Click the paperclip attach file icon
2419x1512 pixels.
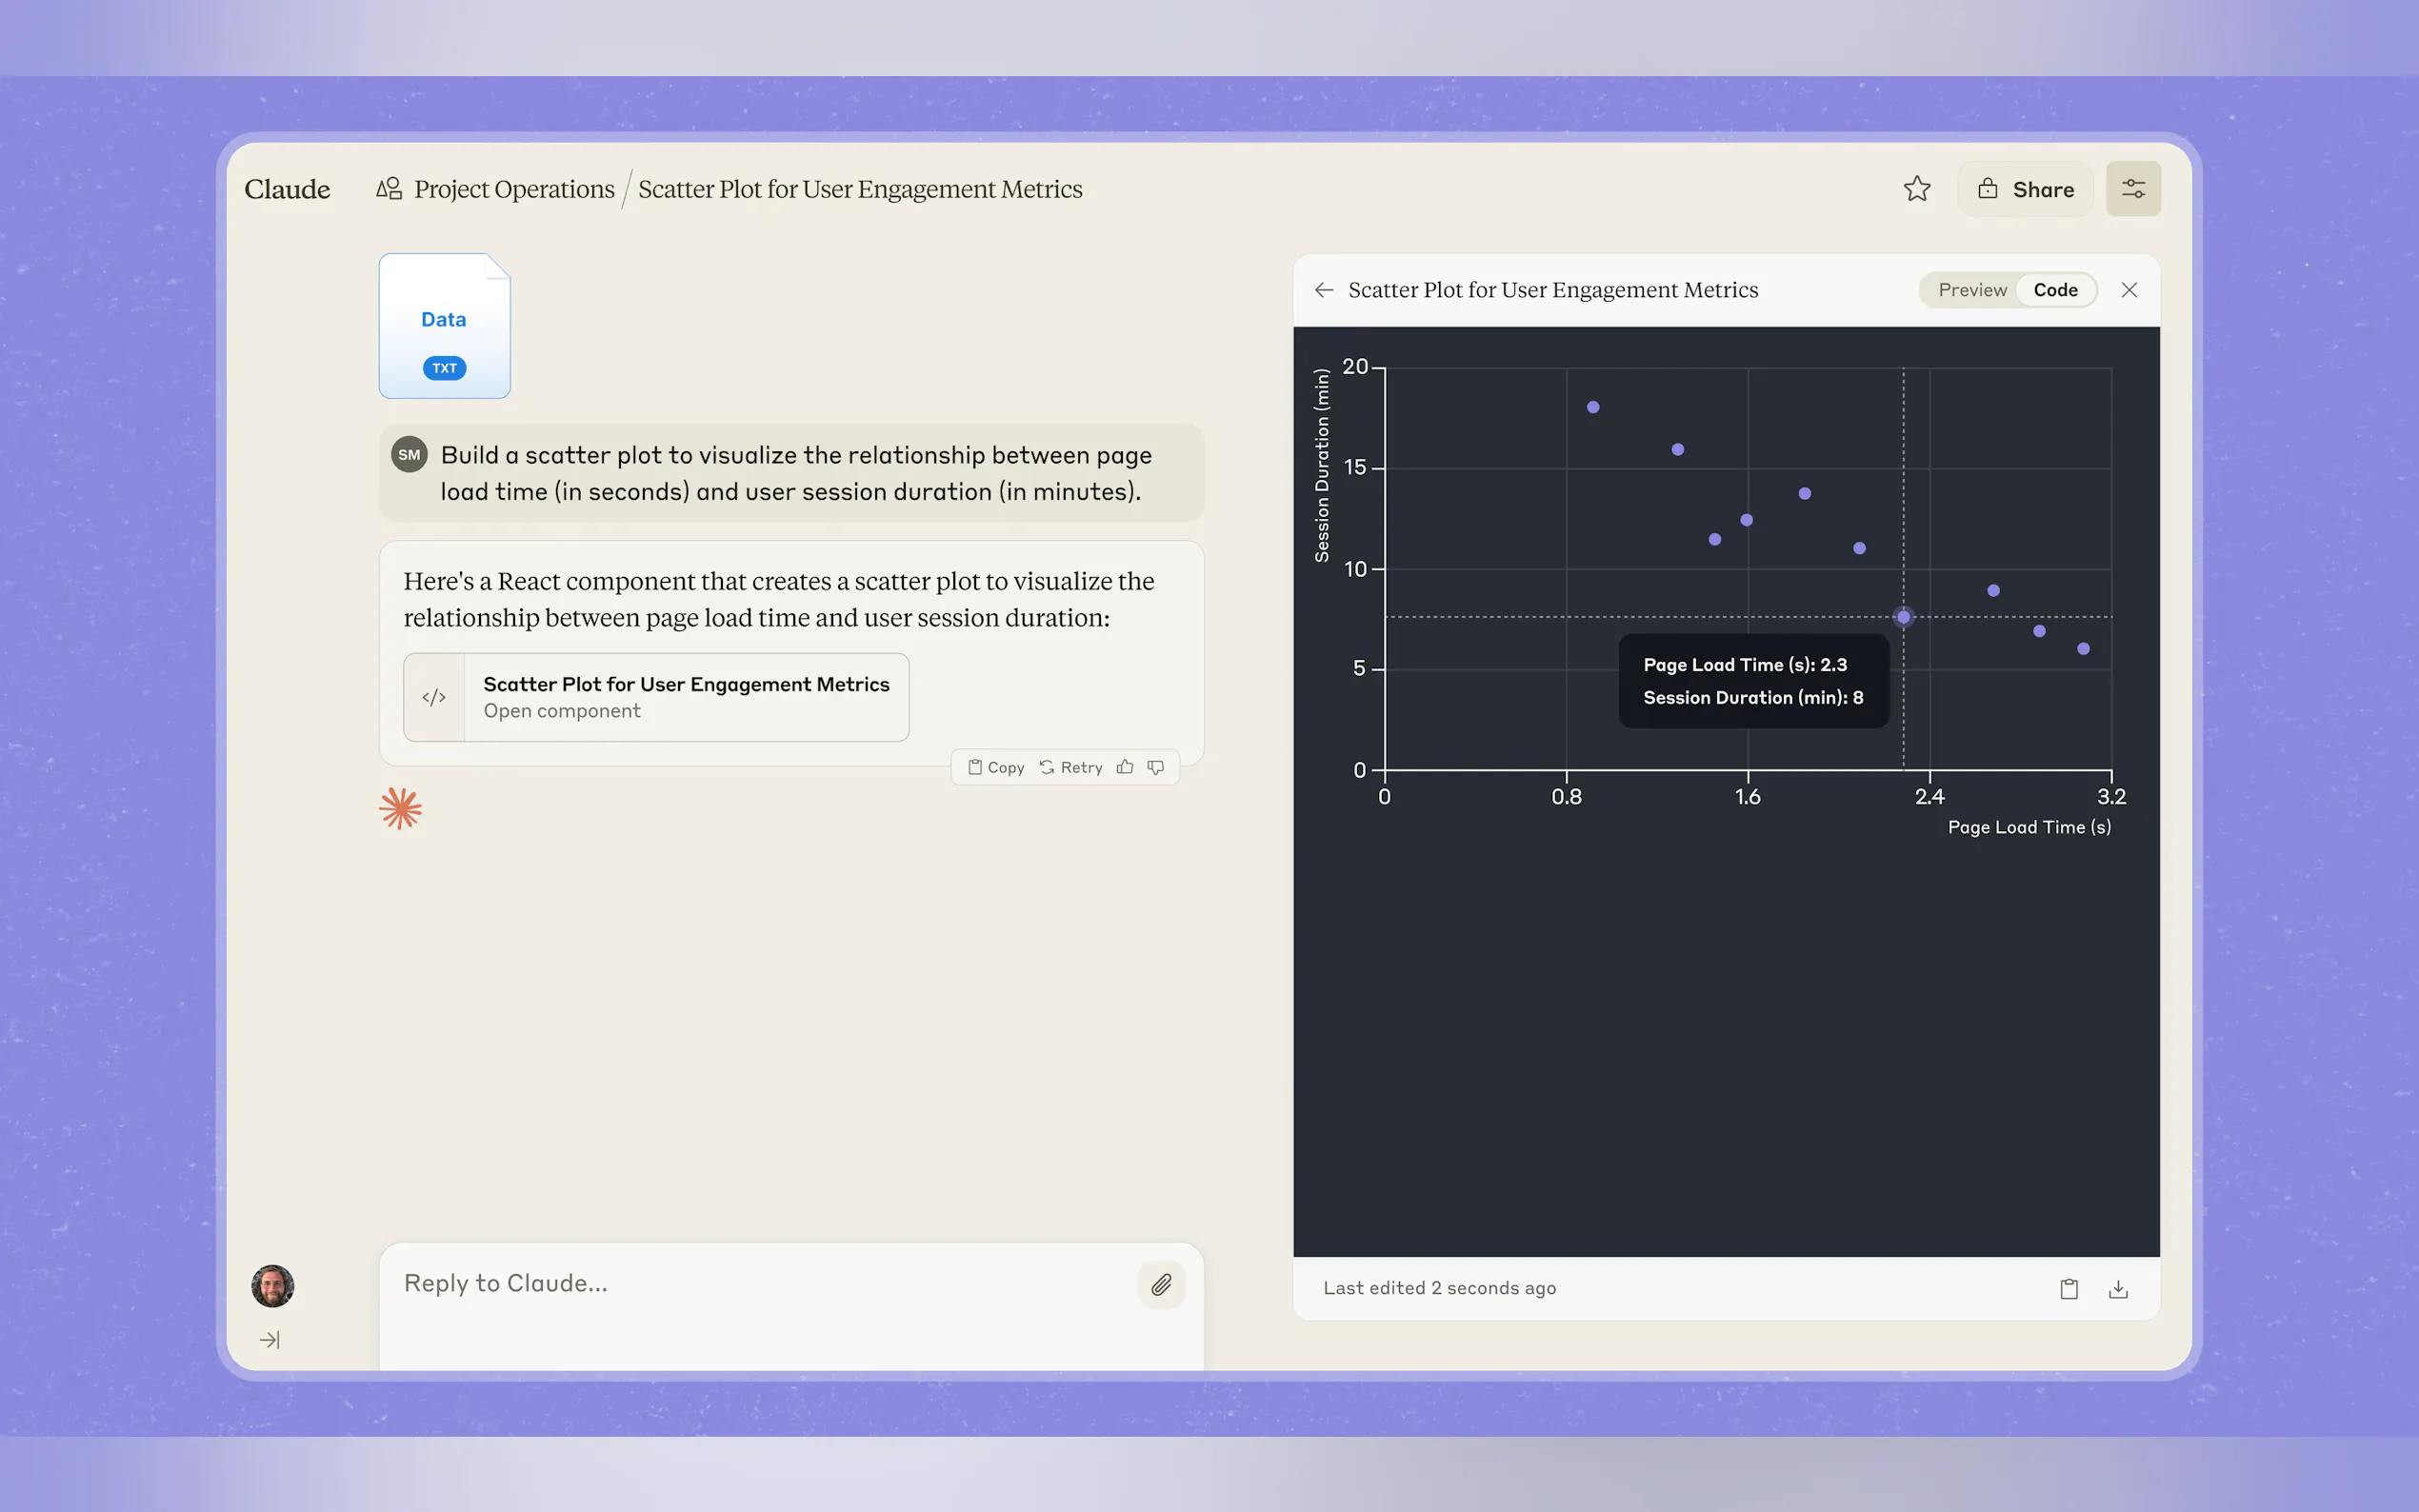click(x=1160, y=1285)
